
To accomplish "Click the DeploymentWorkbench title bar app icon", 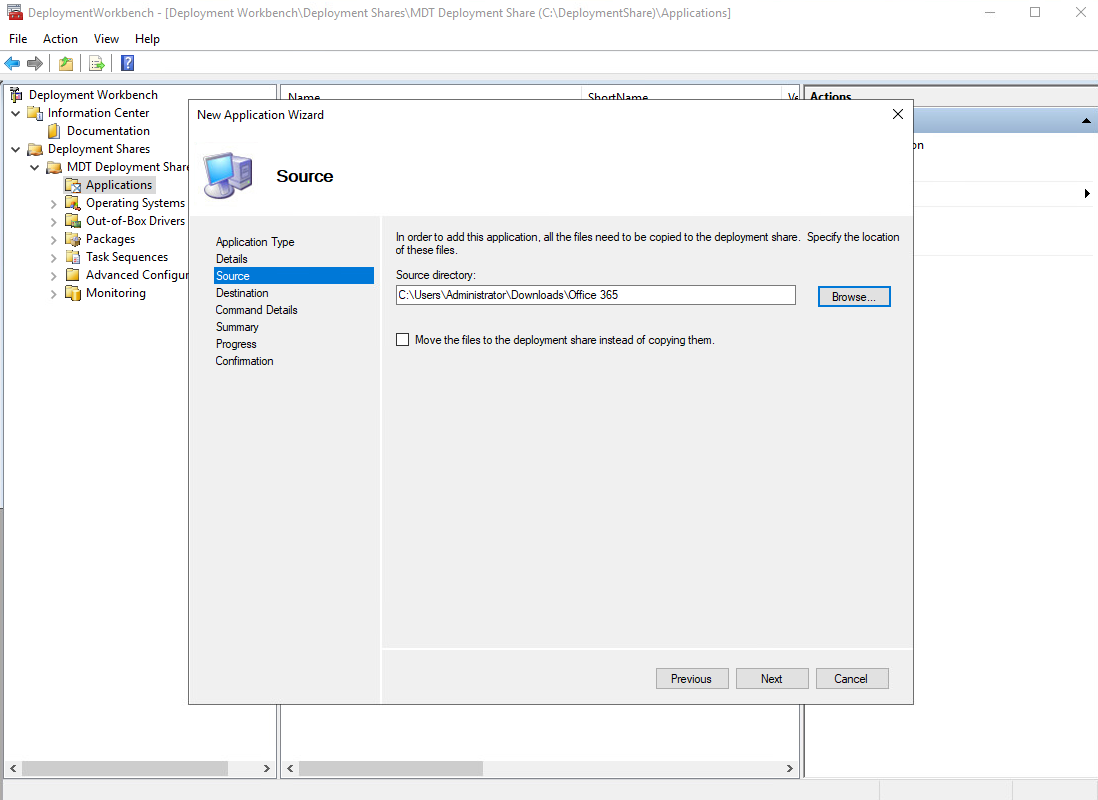I will [x=14, y=13].
